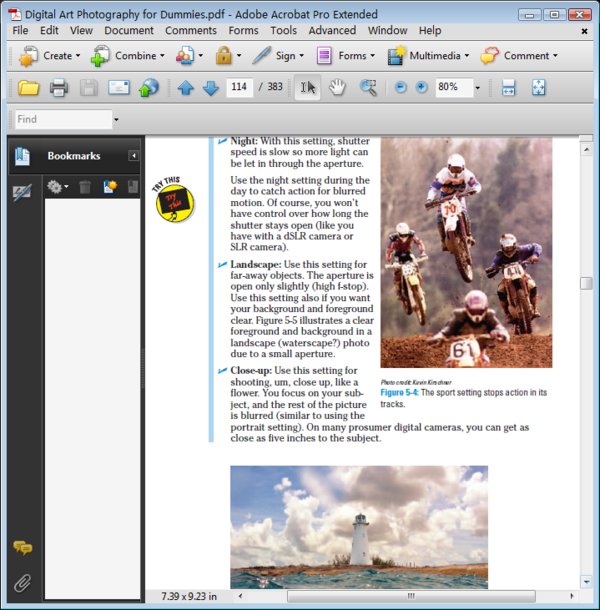Click the Secure padlock icon
600x610 pixels.
224,56
